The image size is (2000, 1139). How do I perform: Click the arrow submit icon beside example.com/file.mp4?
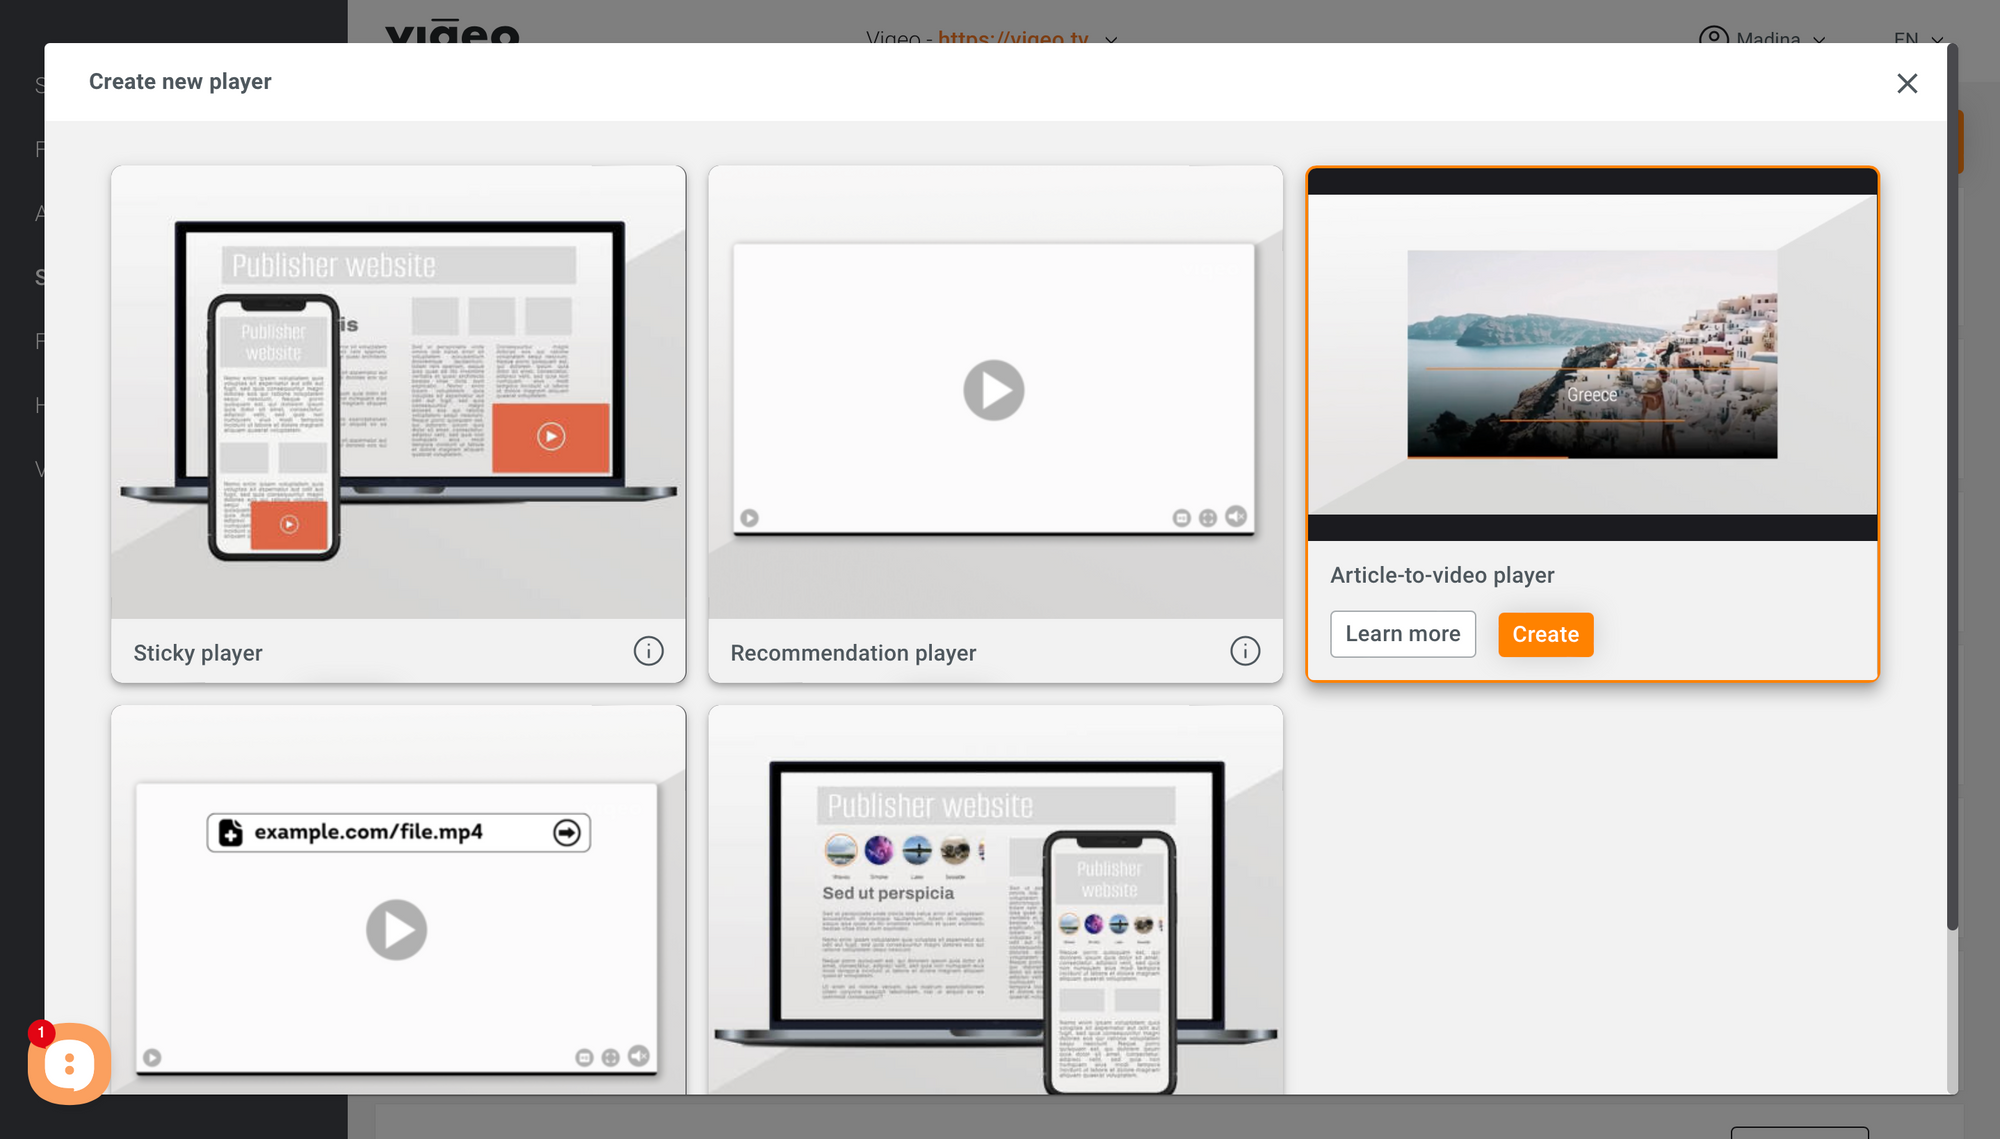pyautogui.click(x=567, y=831)
